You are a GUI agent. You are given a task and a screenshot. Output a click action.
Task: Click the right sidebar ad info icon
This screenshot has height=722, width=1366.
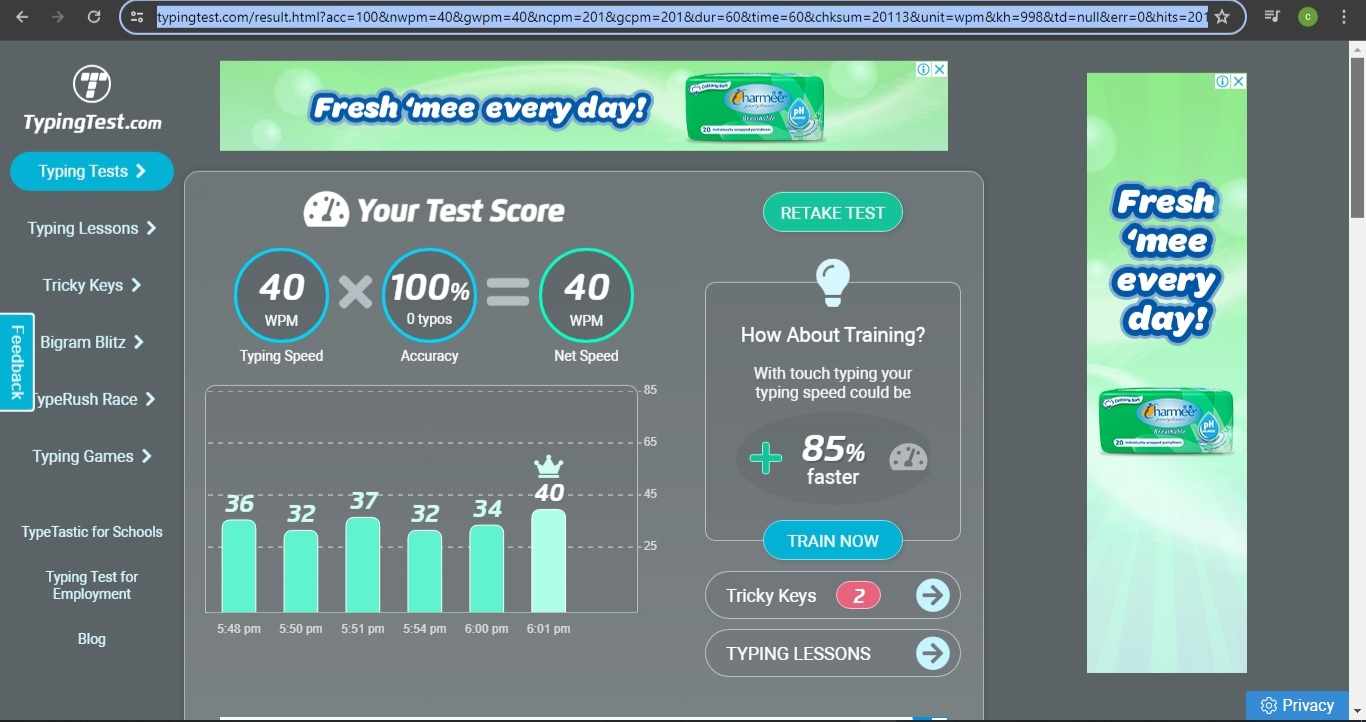coord(1223,81)
